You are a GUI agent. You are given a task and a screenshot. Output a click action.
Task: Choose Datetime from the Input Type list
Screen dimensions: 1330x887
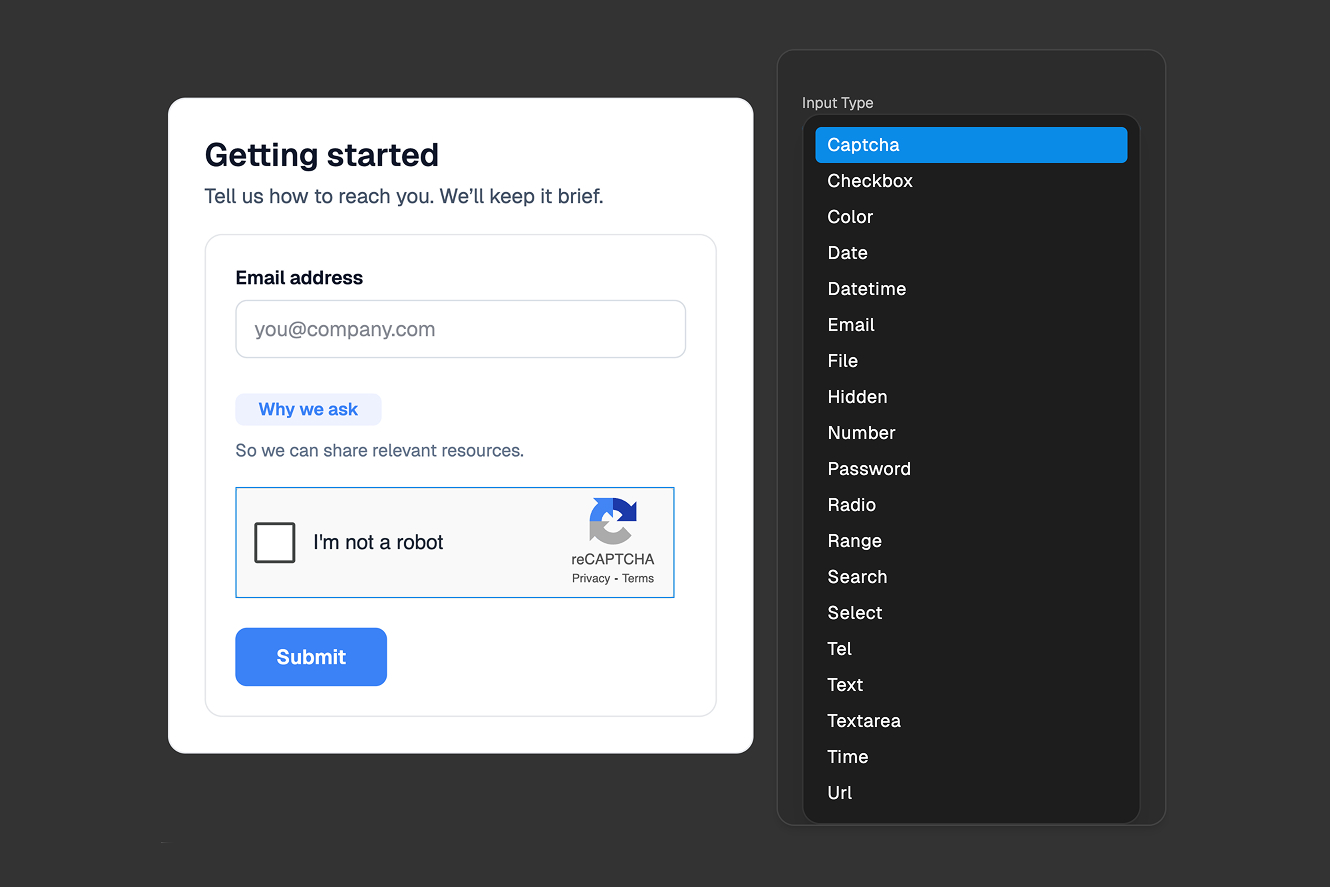click(x=971, y=289)
